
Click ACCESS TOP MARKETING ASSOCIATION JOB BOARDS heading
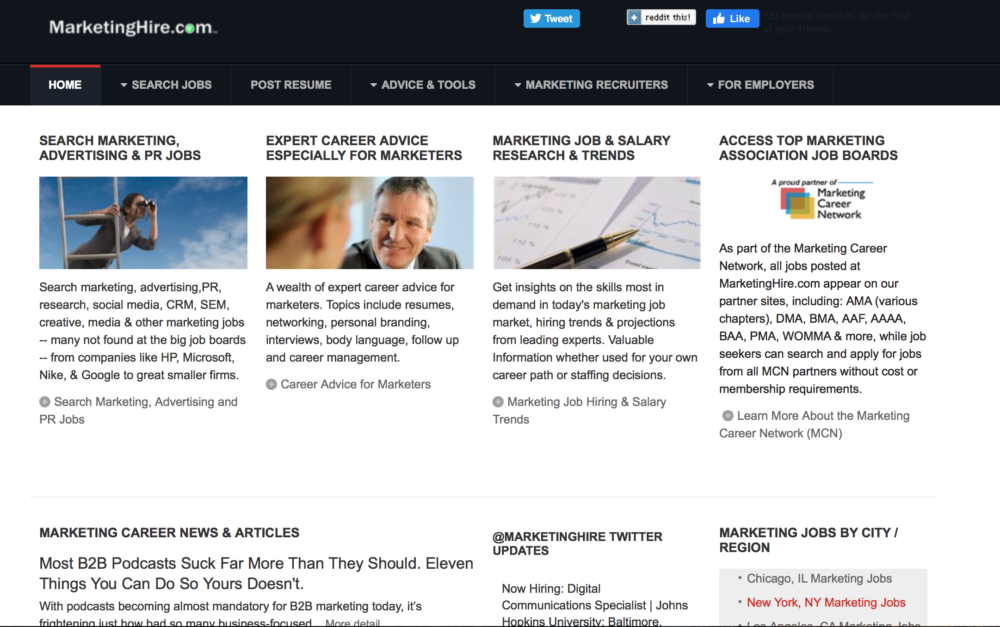tap(809, 148)
